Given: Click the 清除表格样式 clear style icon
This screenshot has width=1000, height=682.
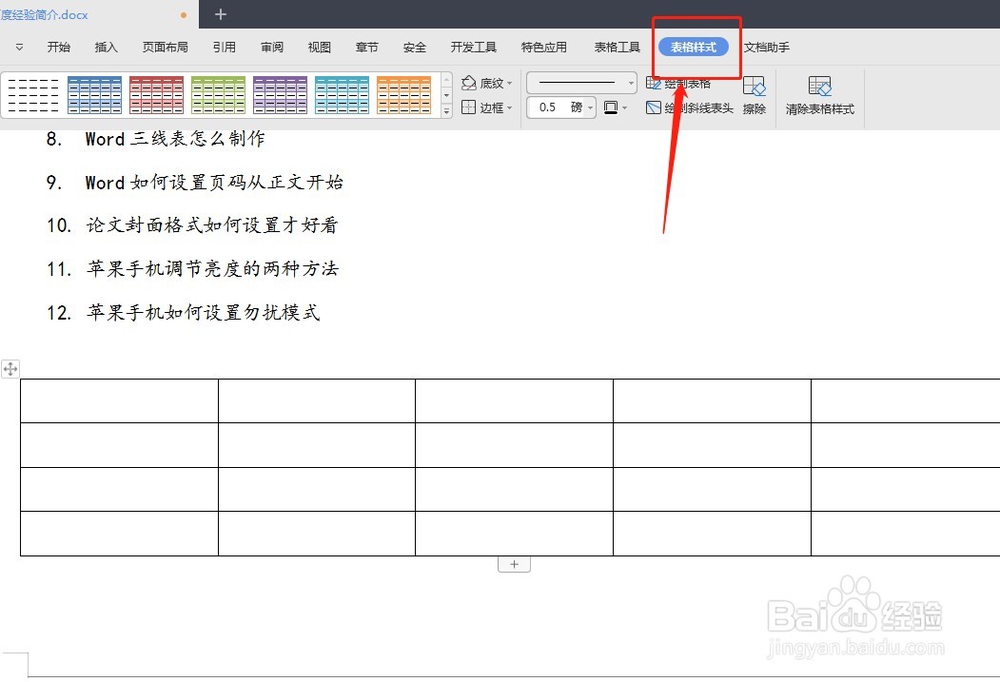Looking at the screenshot, I should [x=821, y=95].
